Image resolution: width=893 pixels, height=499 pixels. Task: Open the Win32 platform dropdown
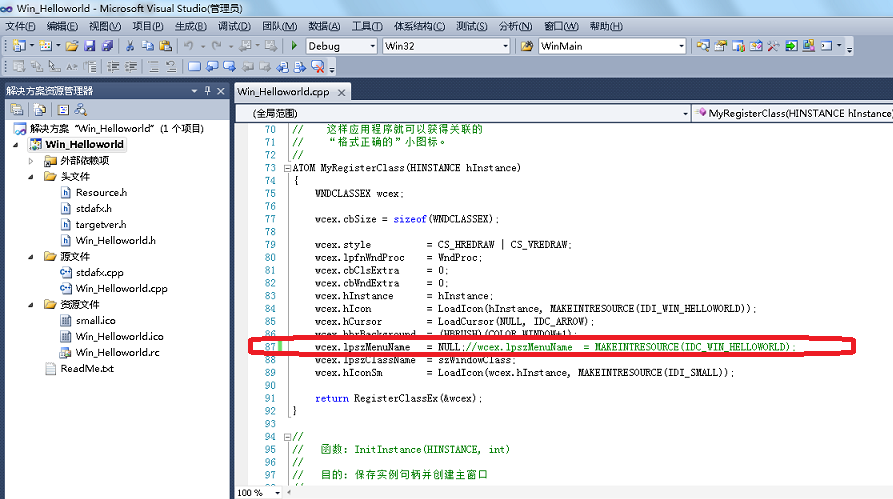505,46
